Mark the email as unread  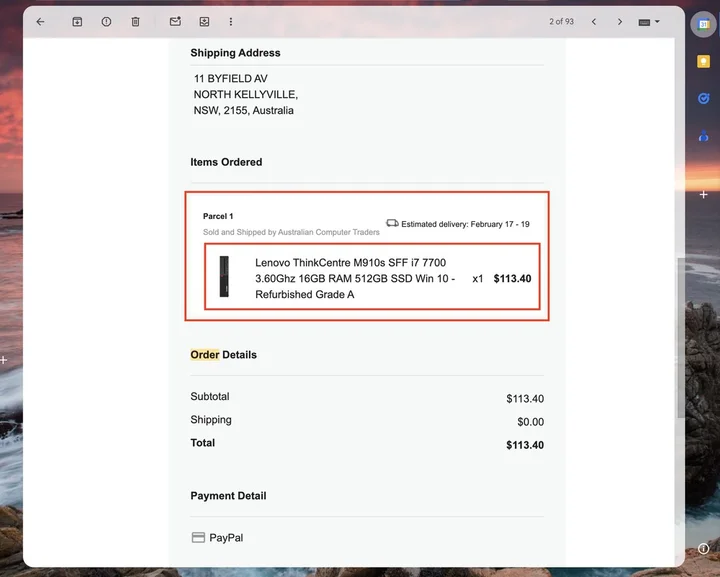[175, 22]
